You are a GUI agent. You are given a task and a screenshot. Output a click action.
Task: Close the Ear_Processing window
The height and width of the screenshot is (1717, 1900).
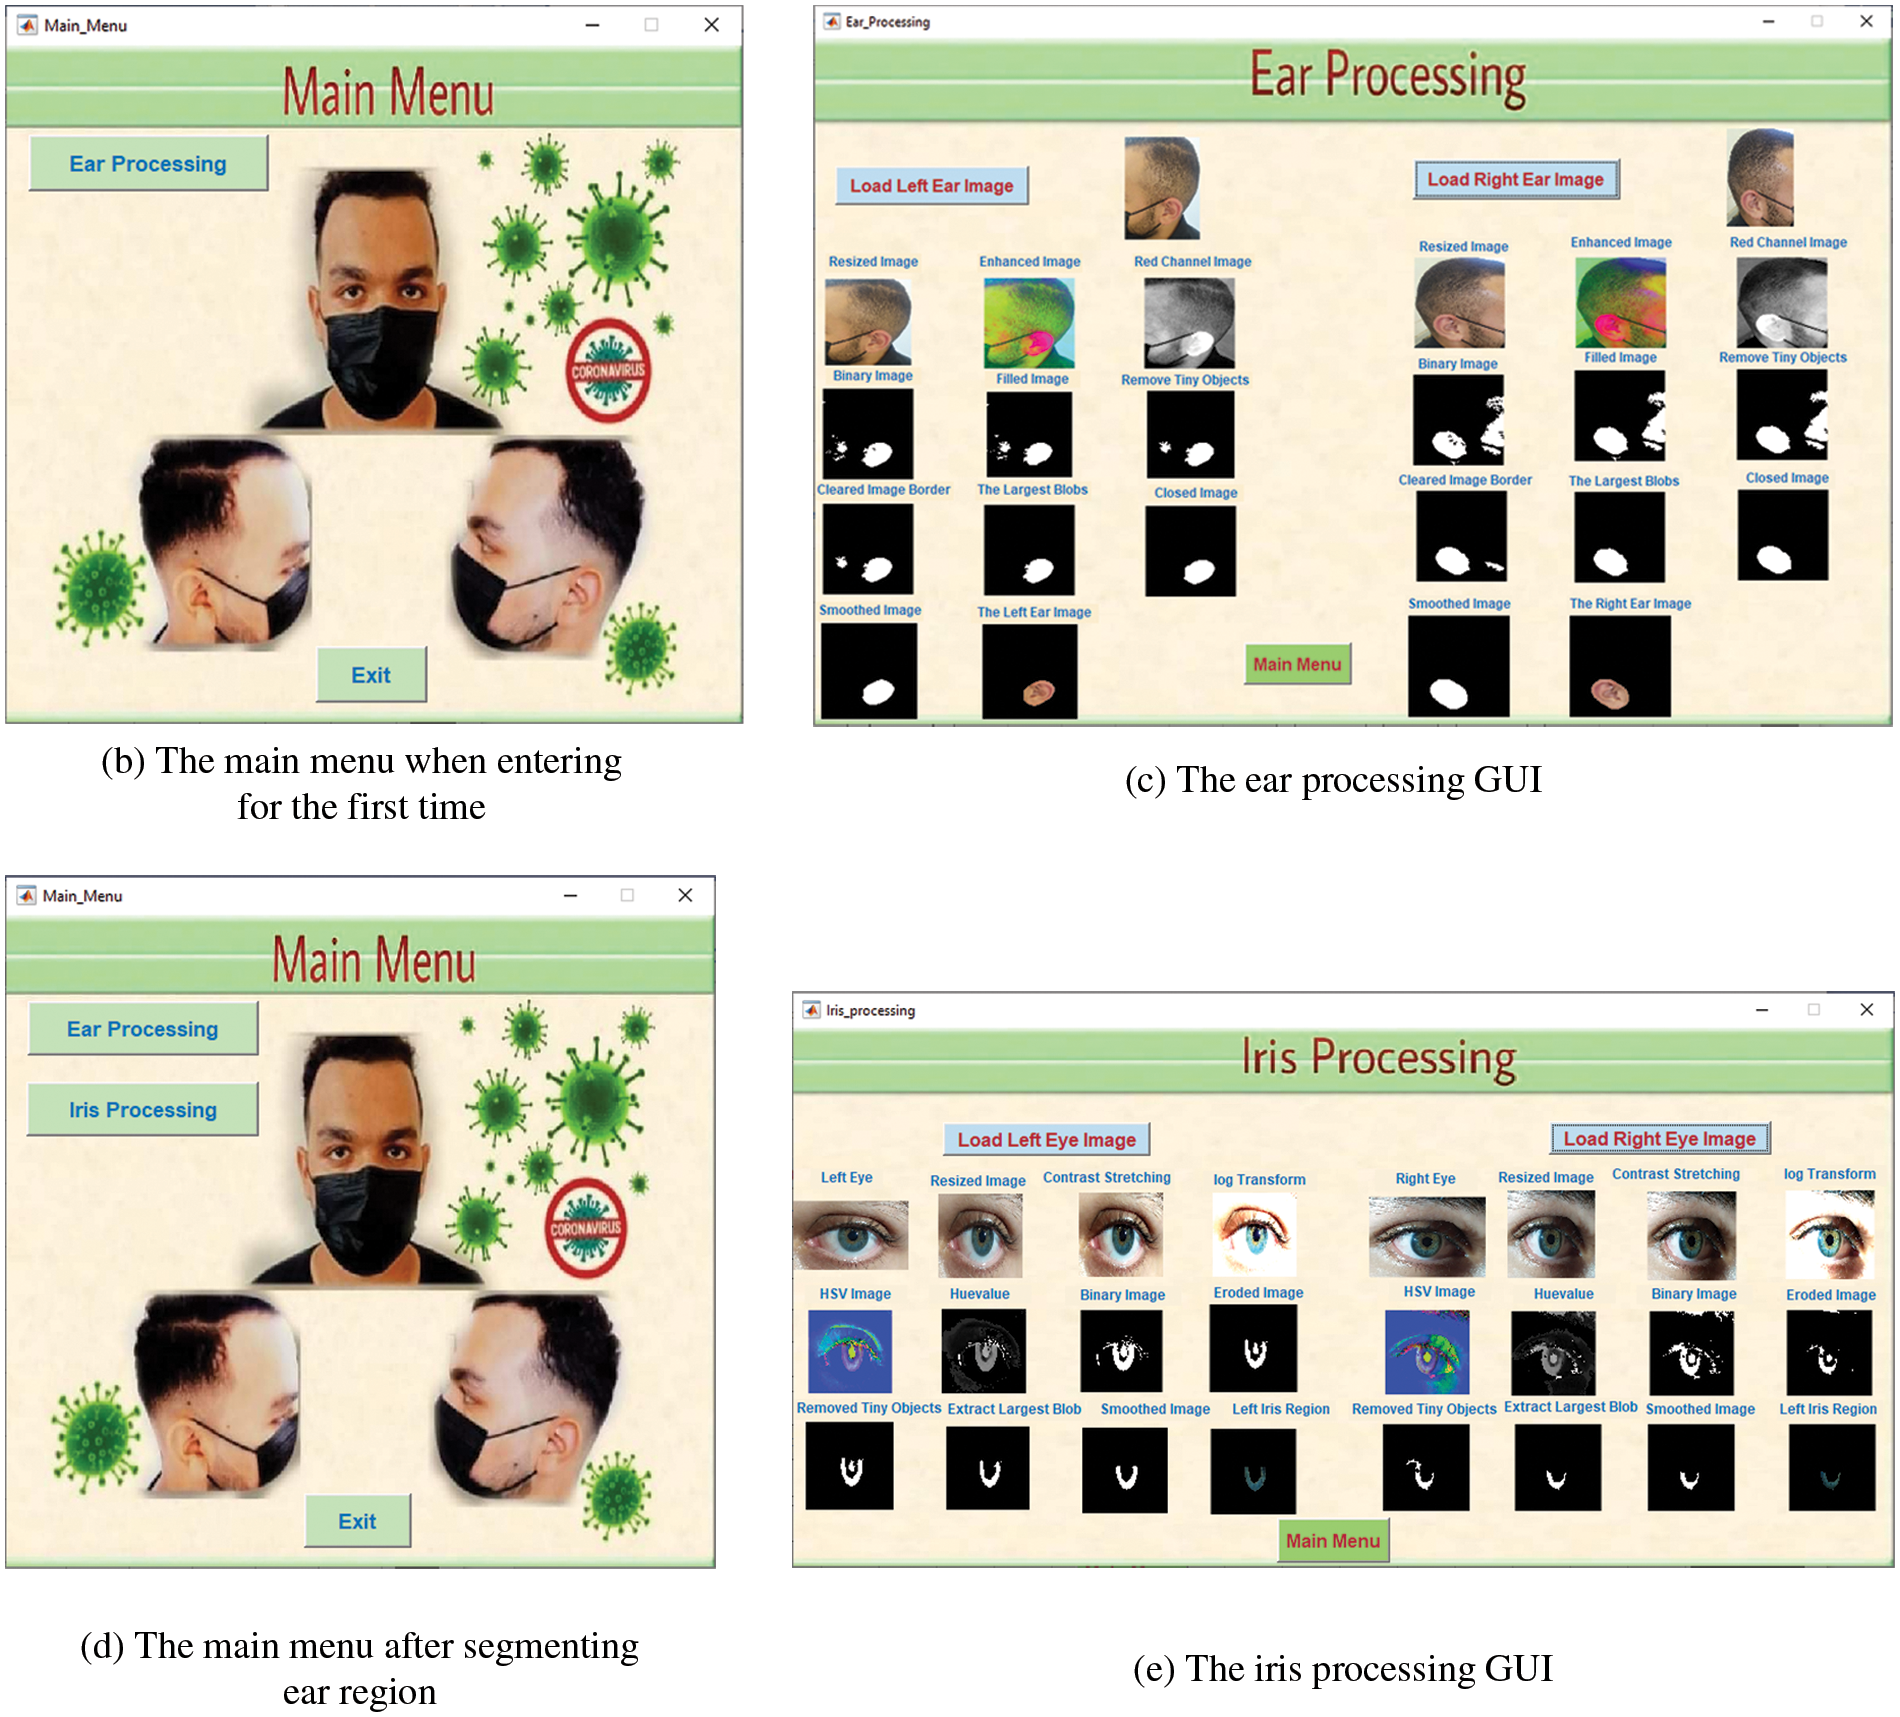[x=1866, y=22]
